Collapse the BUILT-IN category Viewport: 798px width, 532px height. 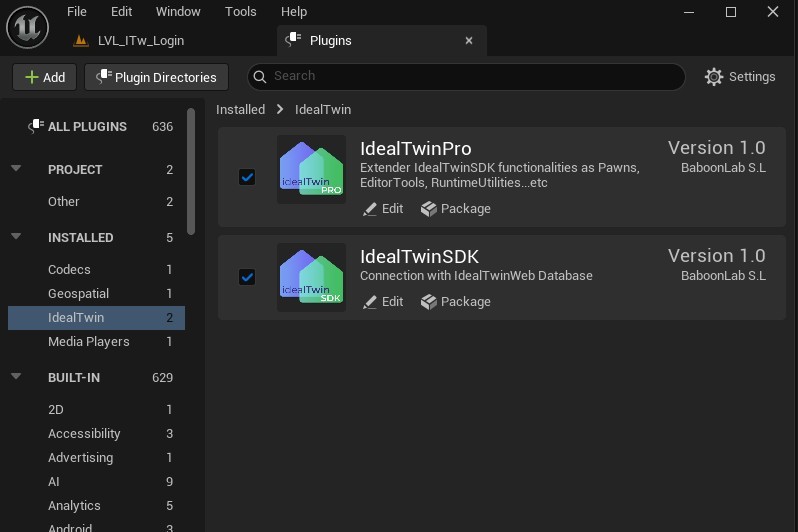(x=16, y=377)
